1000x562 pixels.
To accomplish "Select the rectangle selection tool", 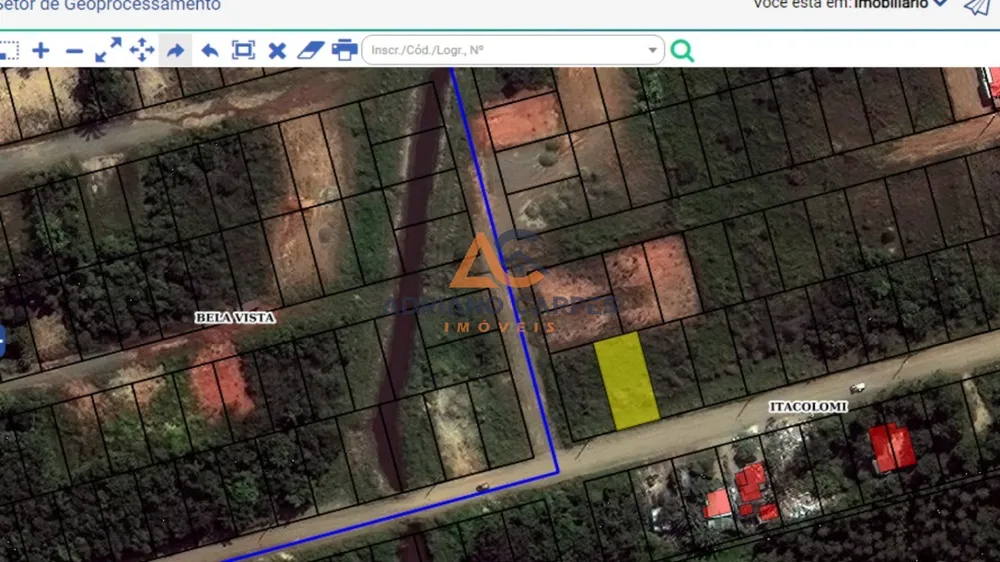I will [8, 50].
